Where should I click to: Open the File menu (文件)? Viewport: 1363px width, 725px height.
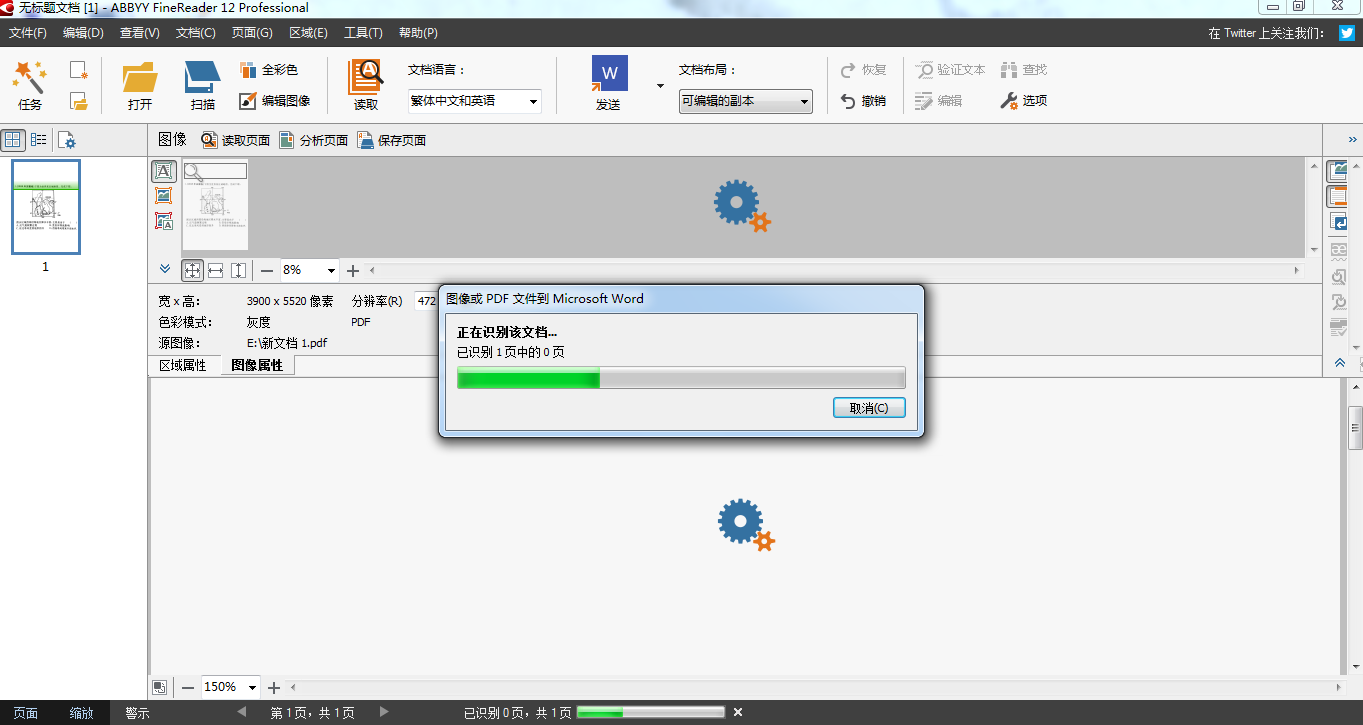(28, 33)
